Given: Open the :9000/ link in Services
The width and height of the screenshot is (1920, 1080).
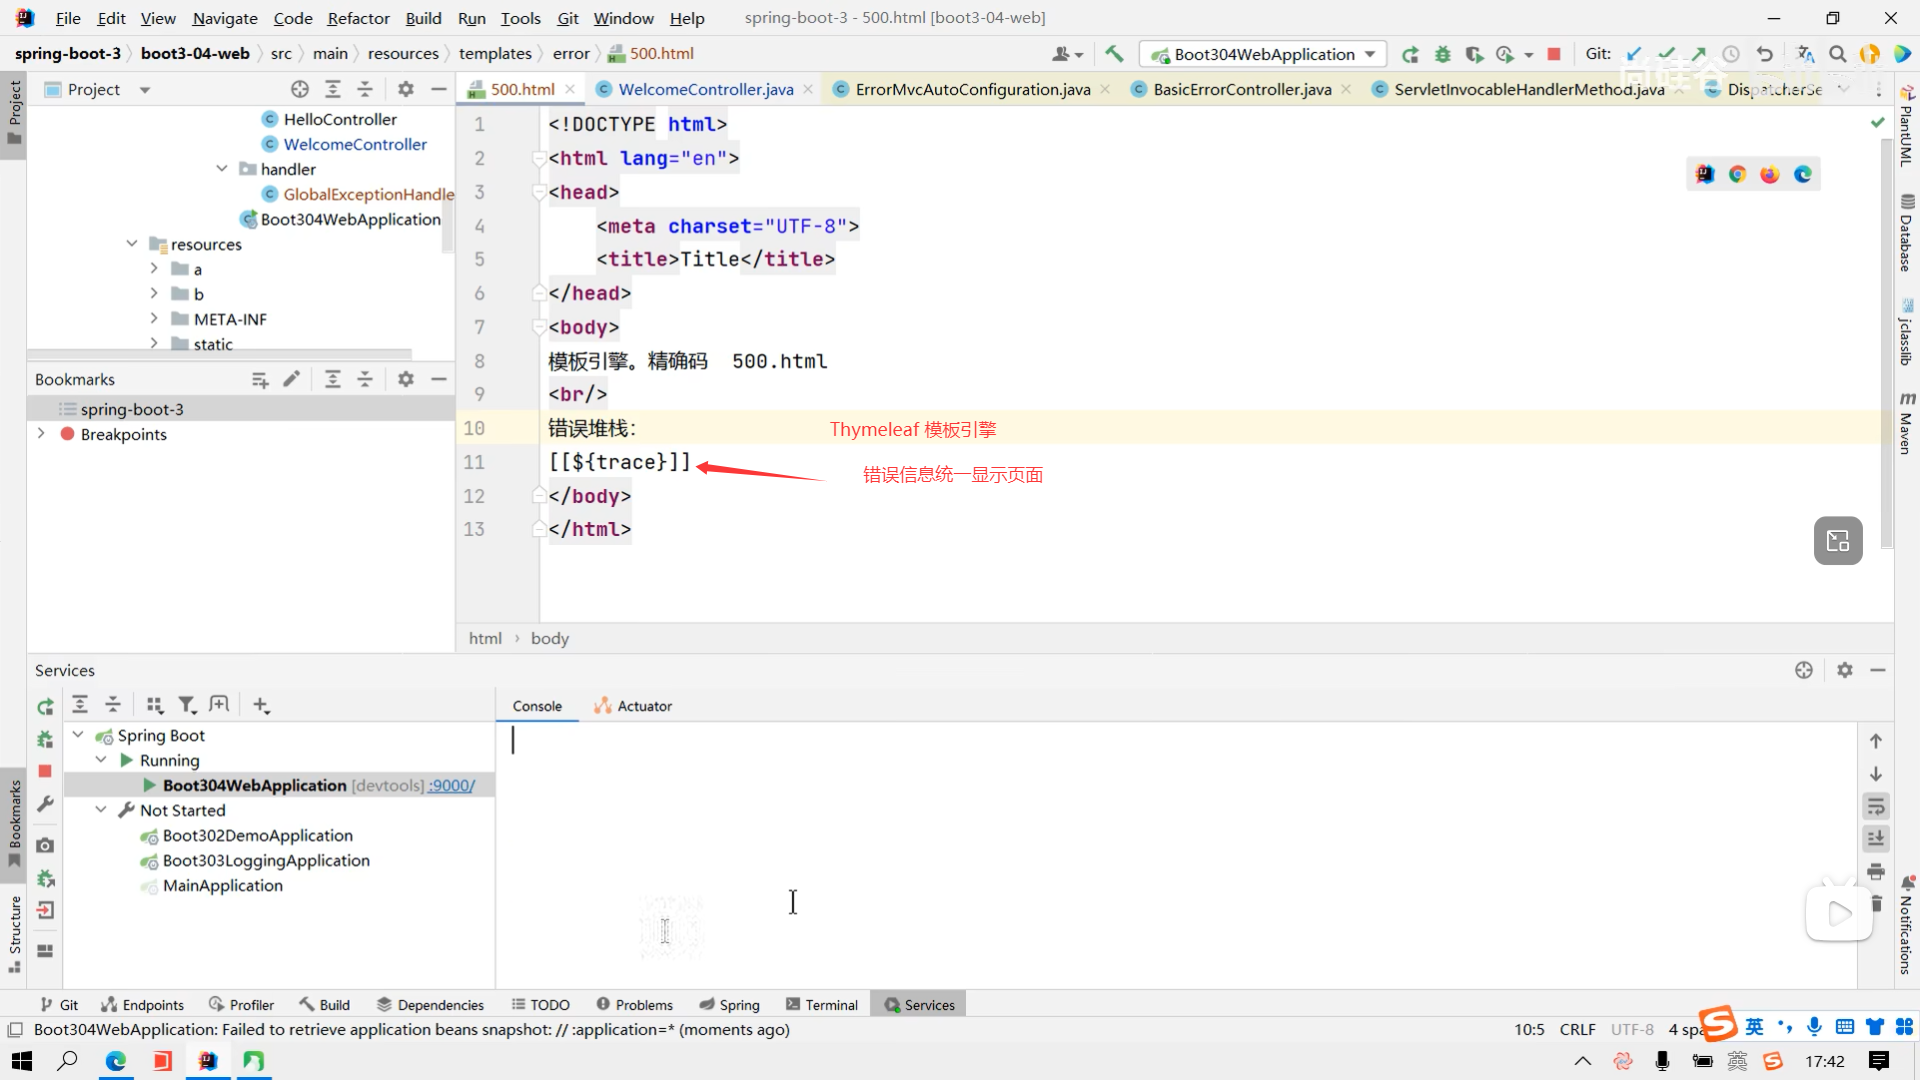Looking at the screenshot, I should [452, 785].
